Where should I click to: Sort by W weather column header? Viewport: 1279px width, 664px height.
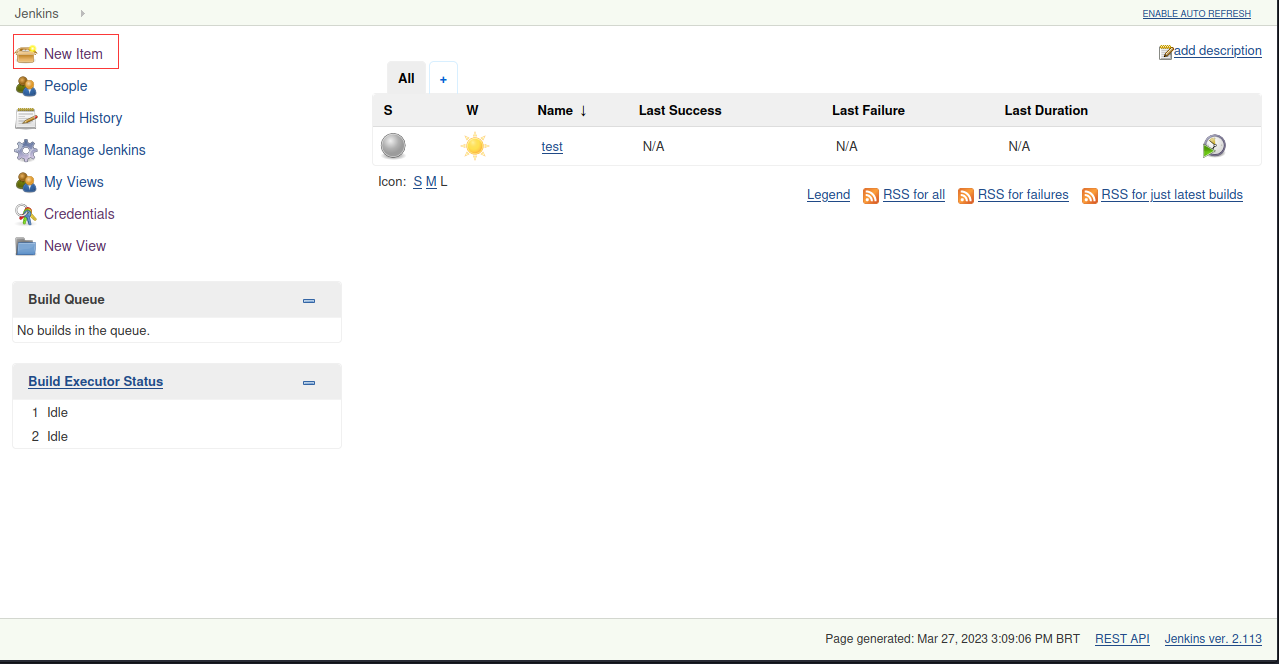tap(473, 110)
